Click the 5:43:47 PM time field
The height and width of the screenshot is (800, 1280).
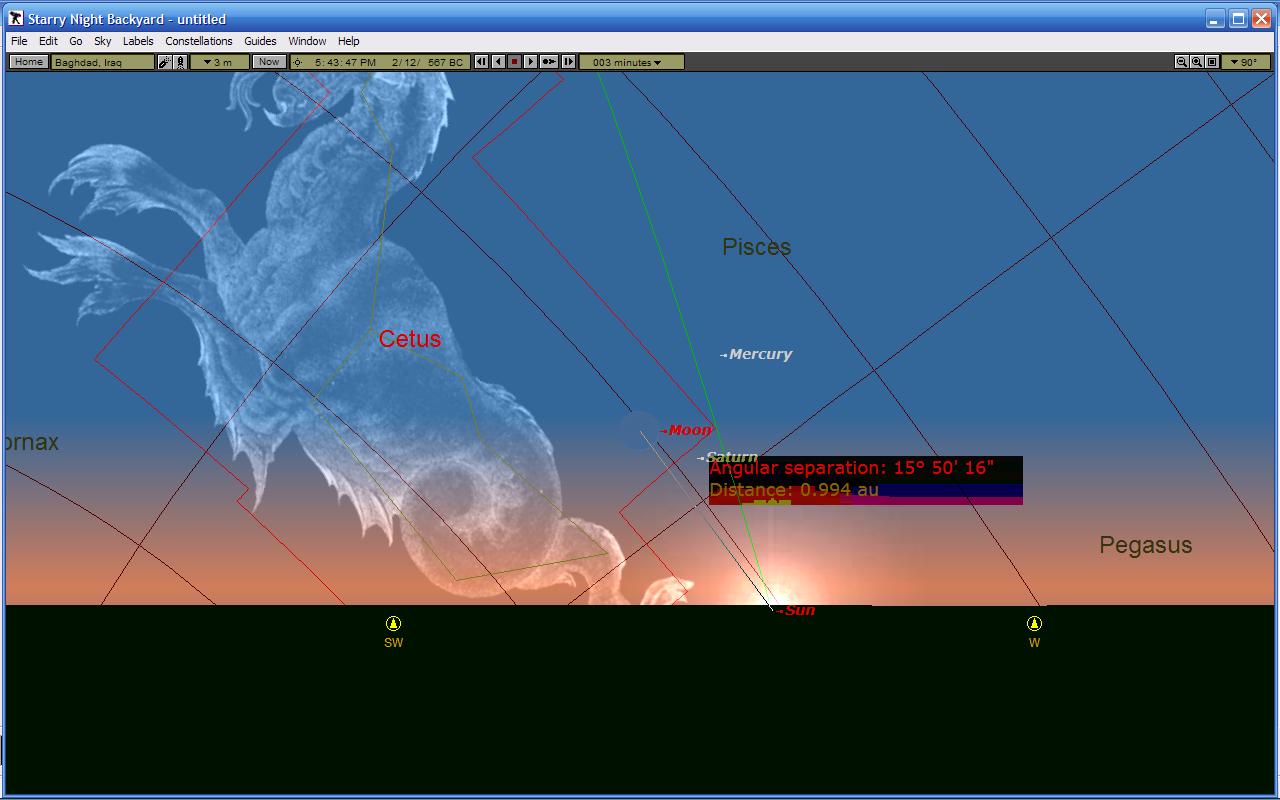[346, 62]
